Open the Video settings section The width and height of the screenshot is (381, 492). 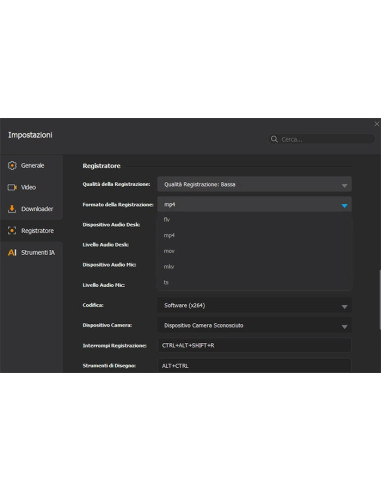pos(31,187)
